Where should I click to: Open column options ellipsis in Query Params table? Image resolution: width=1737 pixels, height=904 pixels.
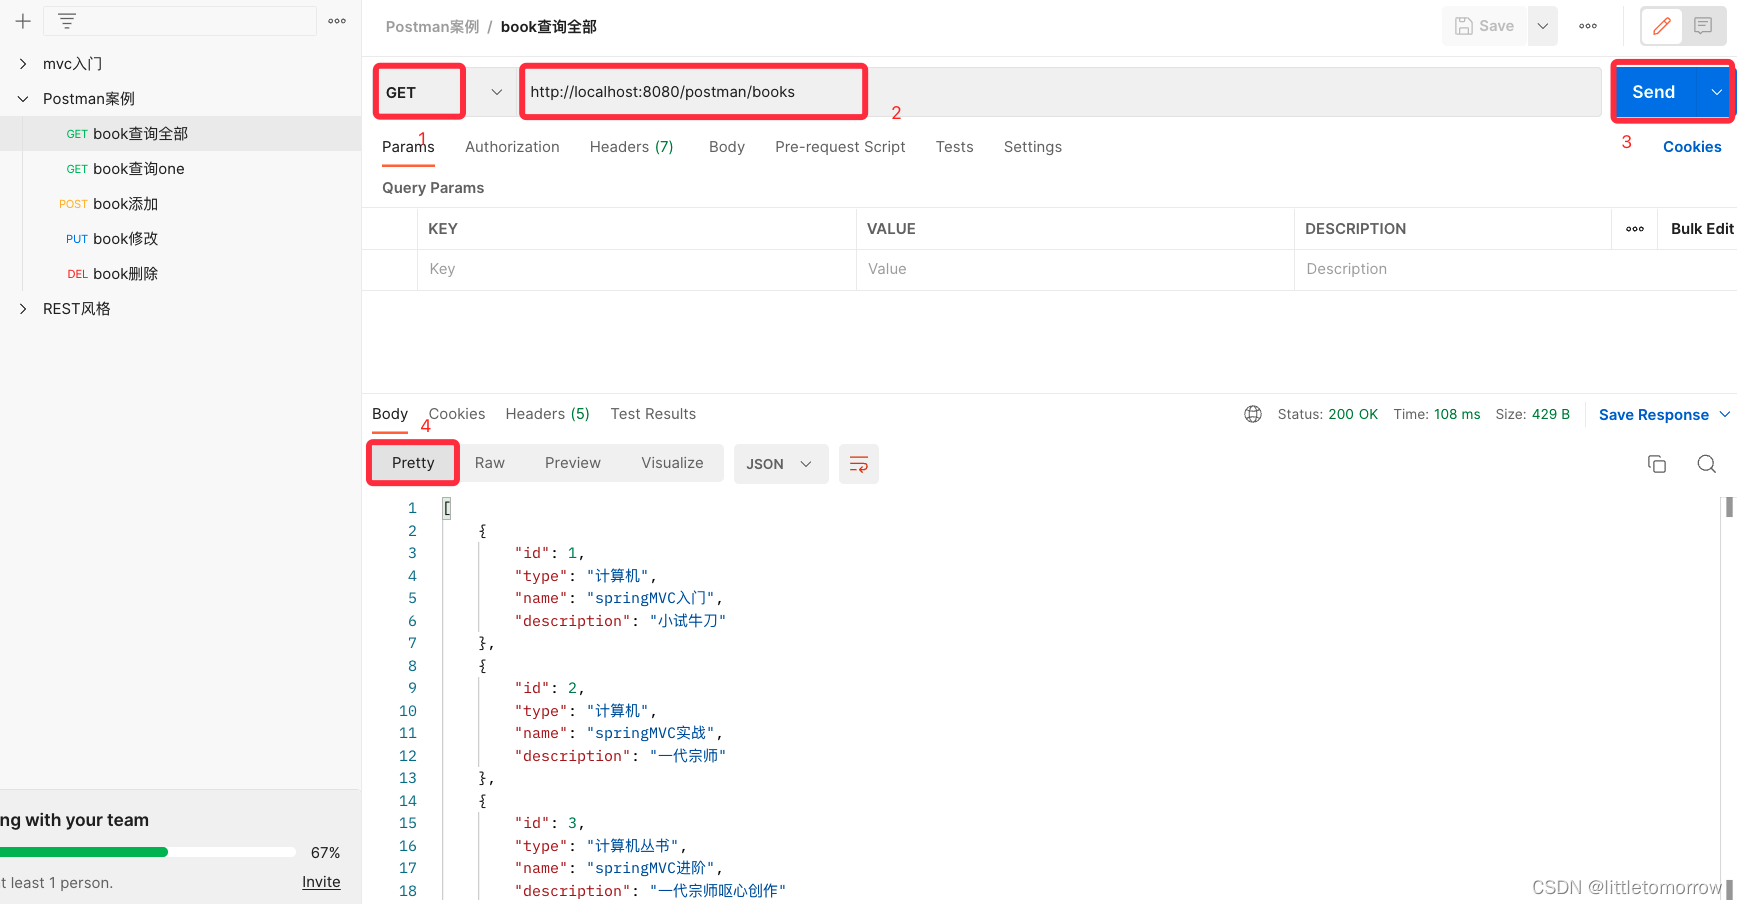[x=1635, y=229]
